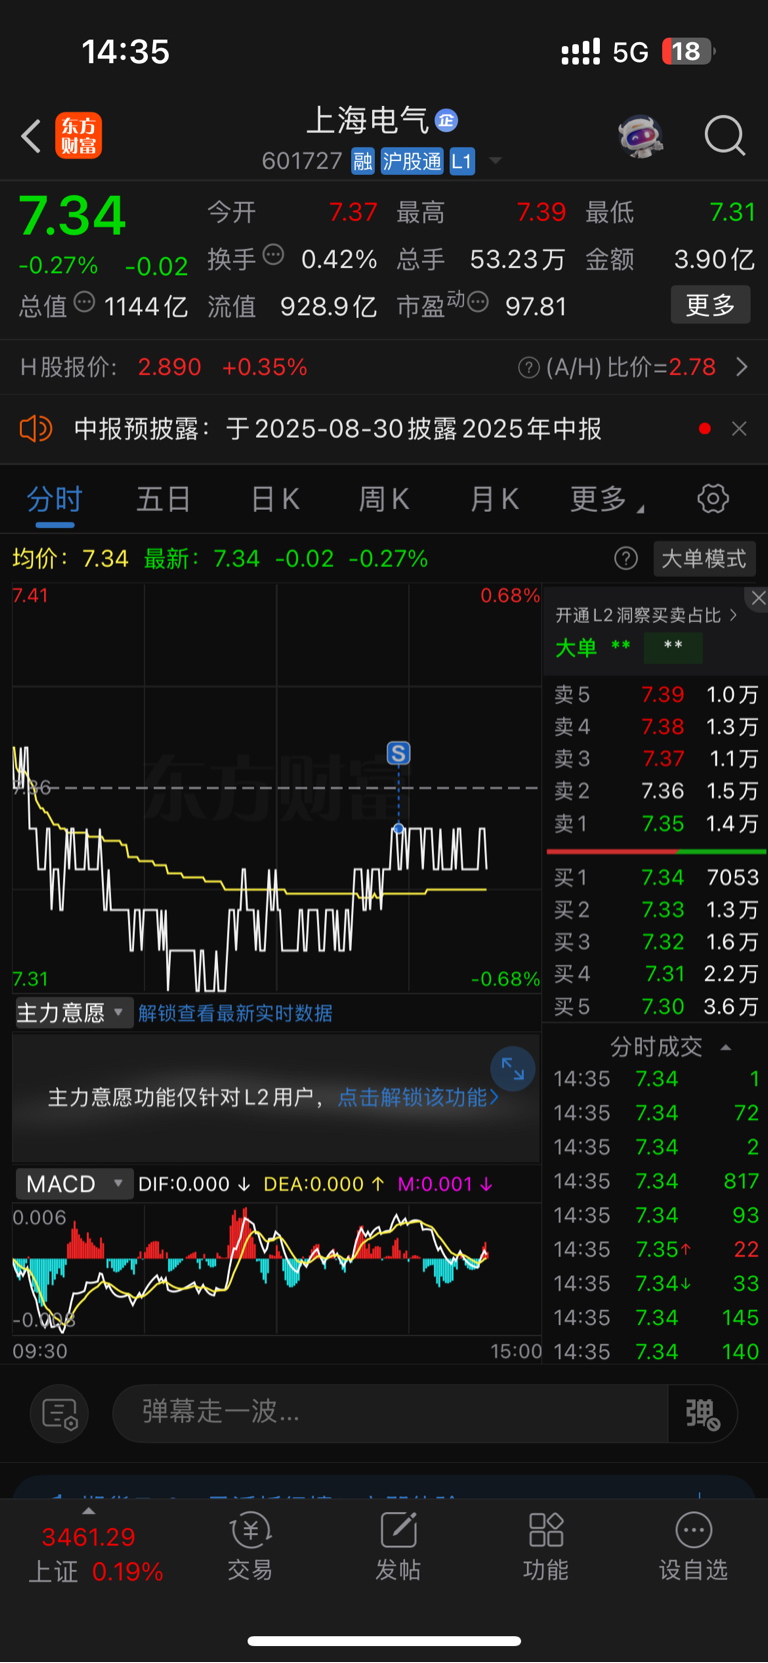Tap the question mark beside A/H 比价
This screenshot has width=768, height=1663.
point(529,368)
